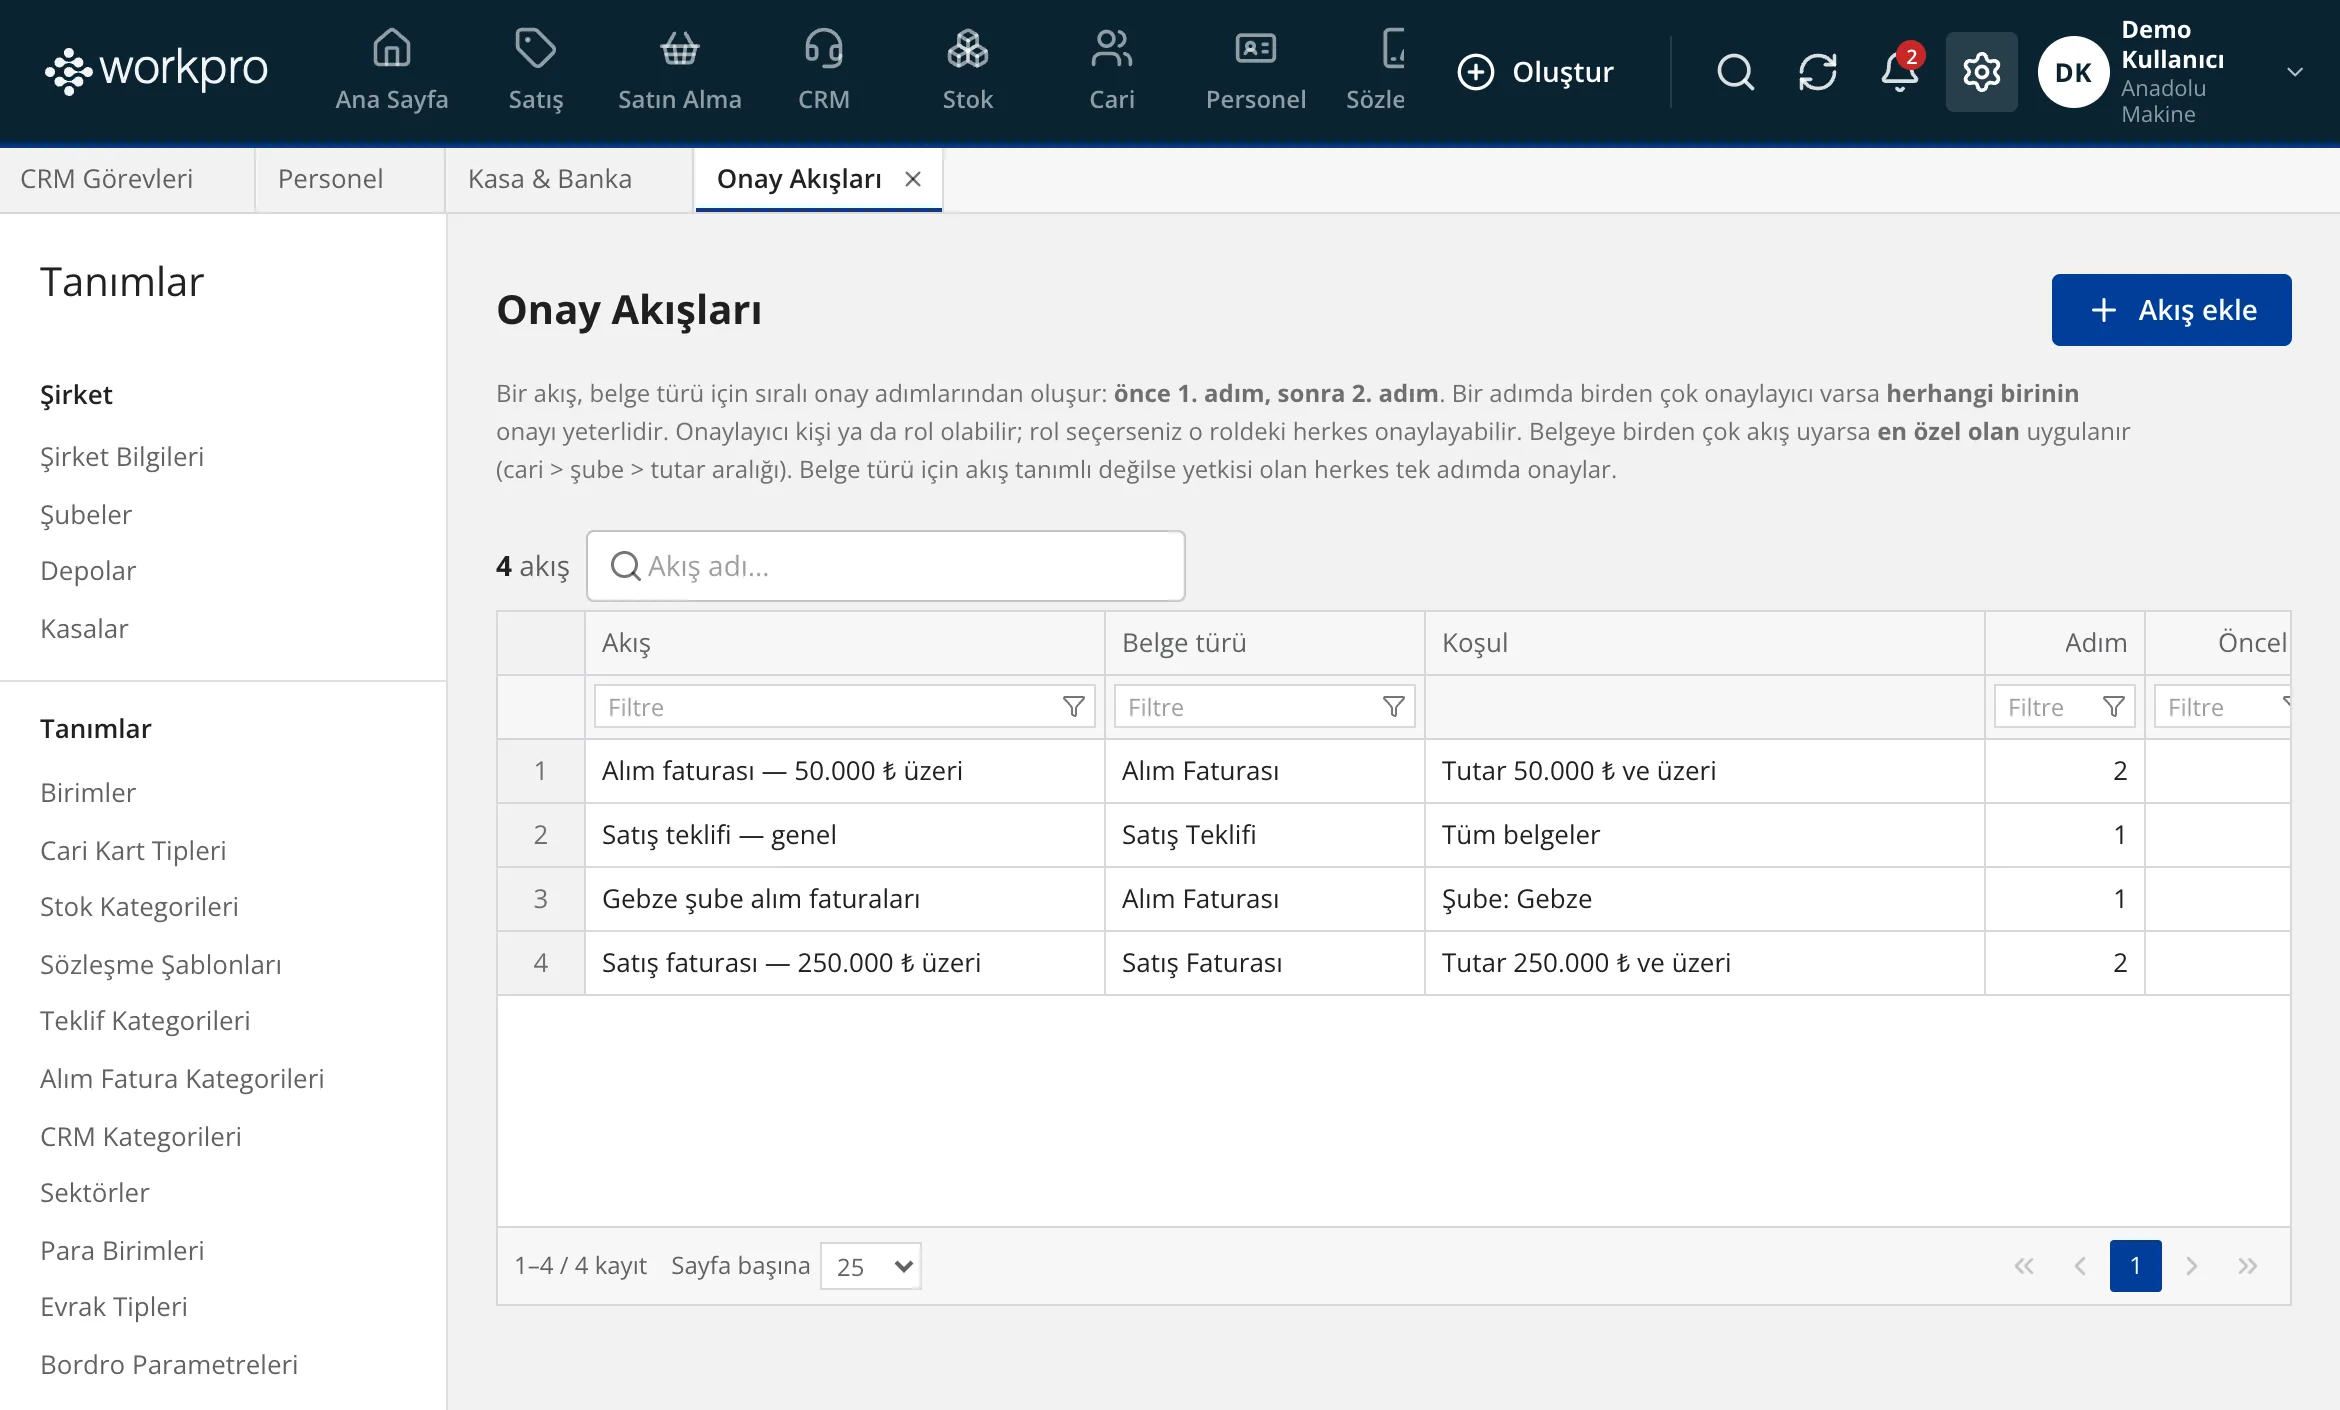Click the global search magnifier icon

pyautogui.click(x=1735, y=72)
